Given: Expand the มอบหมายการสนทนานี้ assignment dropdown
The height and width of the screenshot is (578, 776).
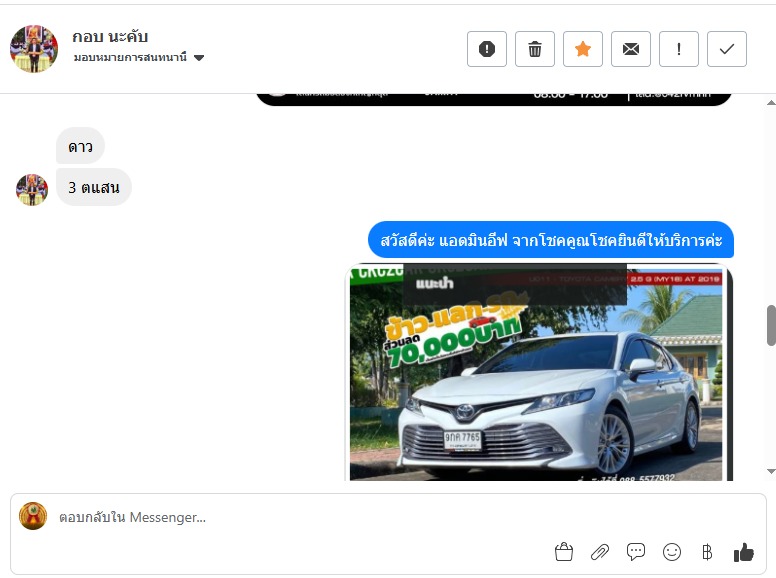Looking at the screenshot, I should (139, 57).
